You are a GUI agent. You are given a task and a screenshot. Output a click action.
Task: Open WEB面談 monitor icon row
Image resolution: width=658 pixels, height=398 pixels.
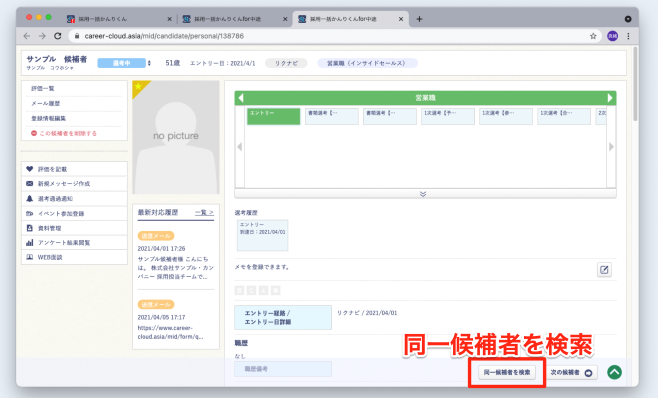point(74,257)
